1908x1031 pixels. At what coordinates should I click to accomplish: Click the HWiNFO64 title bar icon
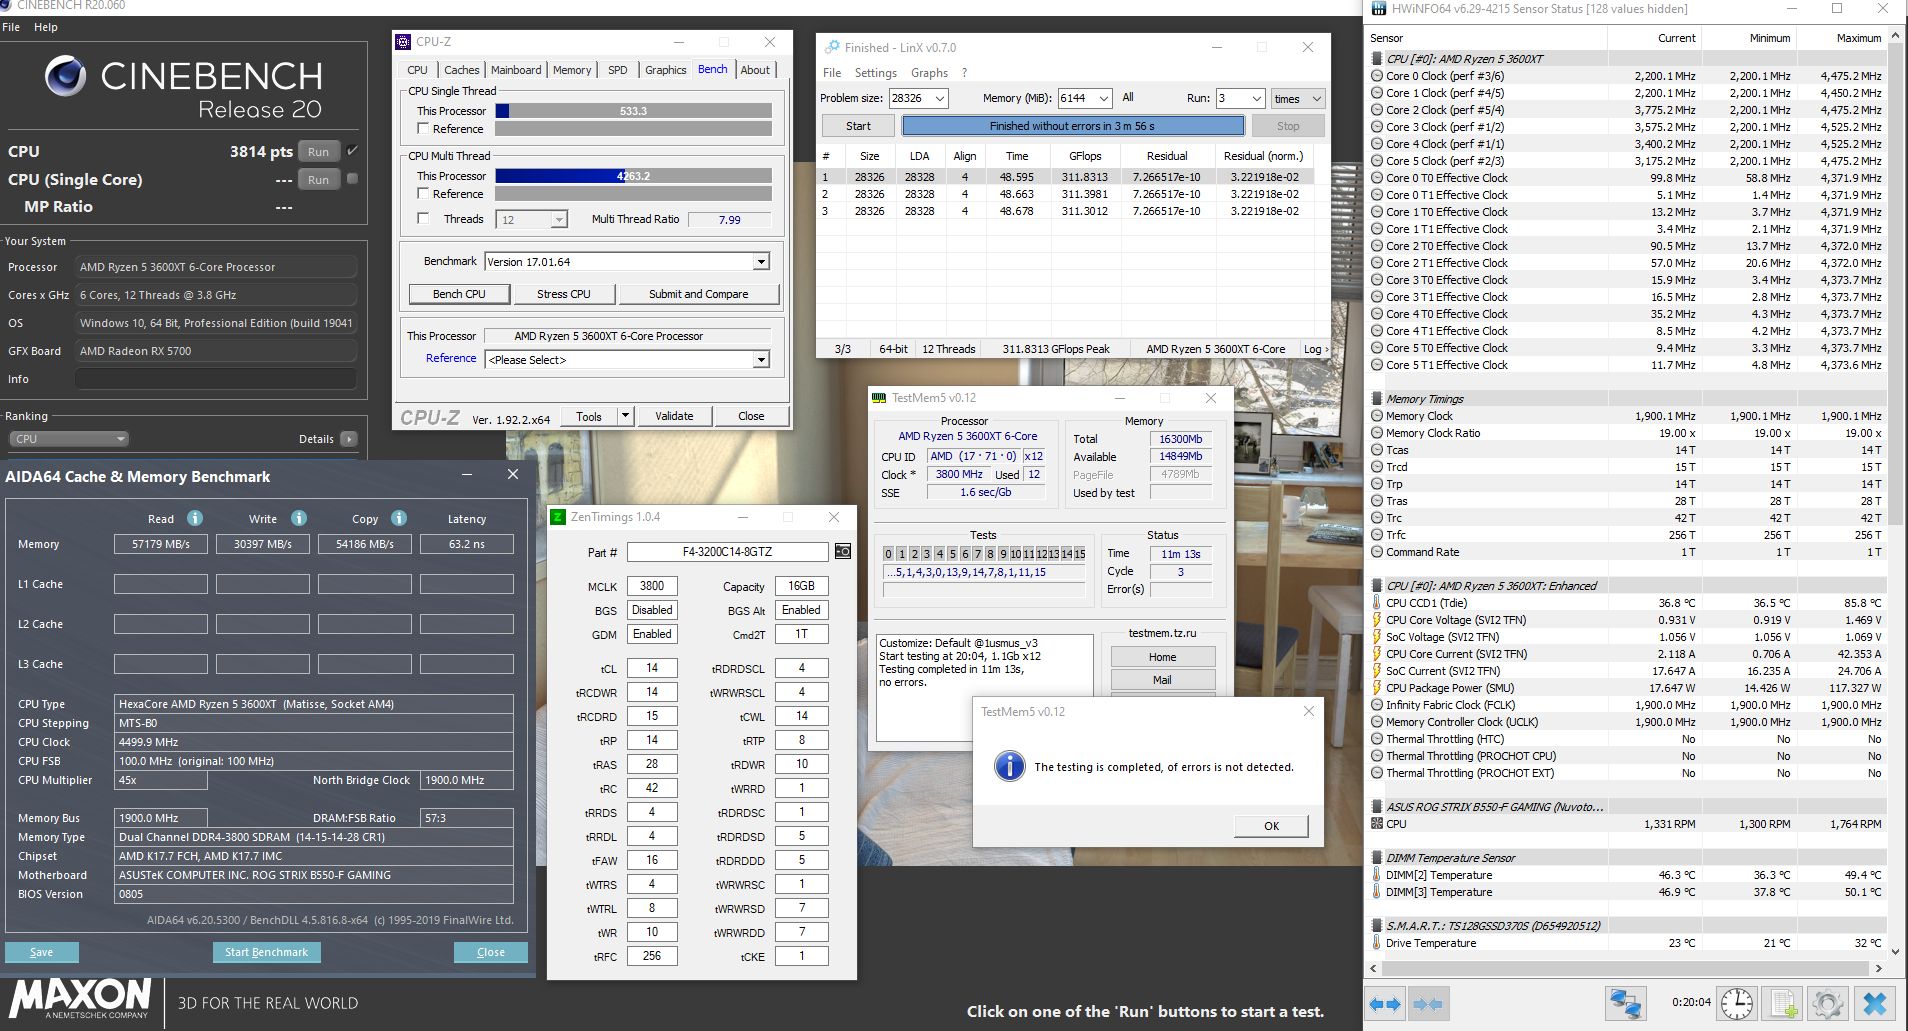click(1380, 9)
